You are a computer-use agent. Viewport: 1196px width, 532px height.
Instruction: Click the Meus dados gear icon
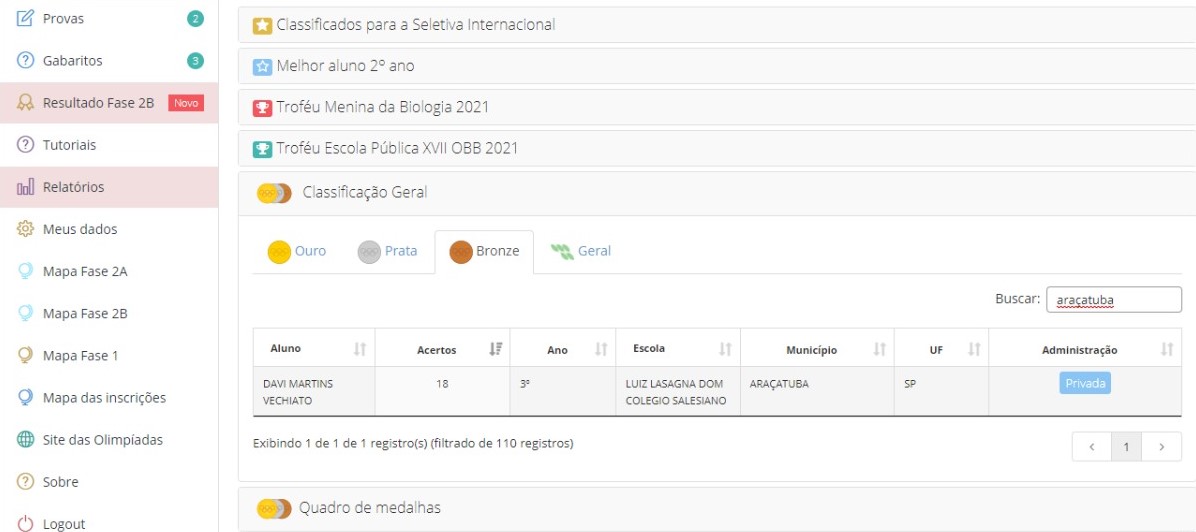click(x=25, y=229)
